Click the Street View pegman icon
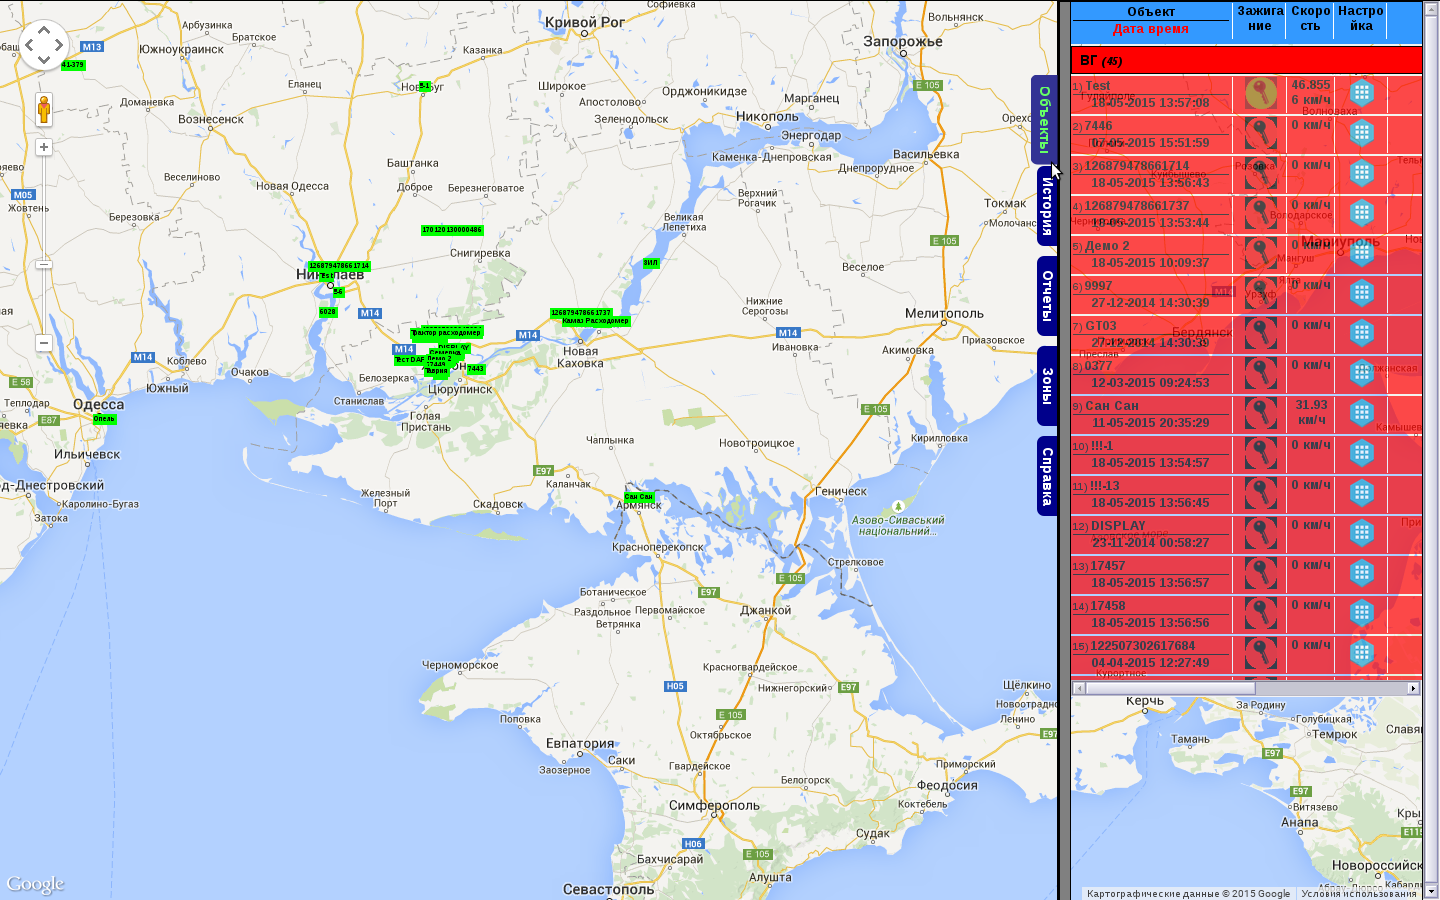This screenshot has width=1440, height=900. pos(44,109)
